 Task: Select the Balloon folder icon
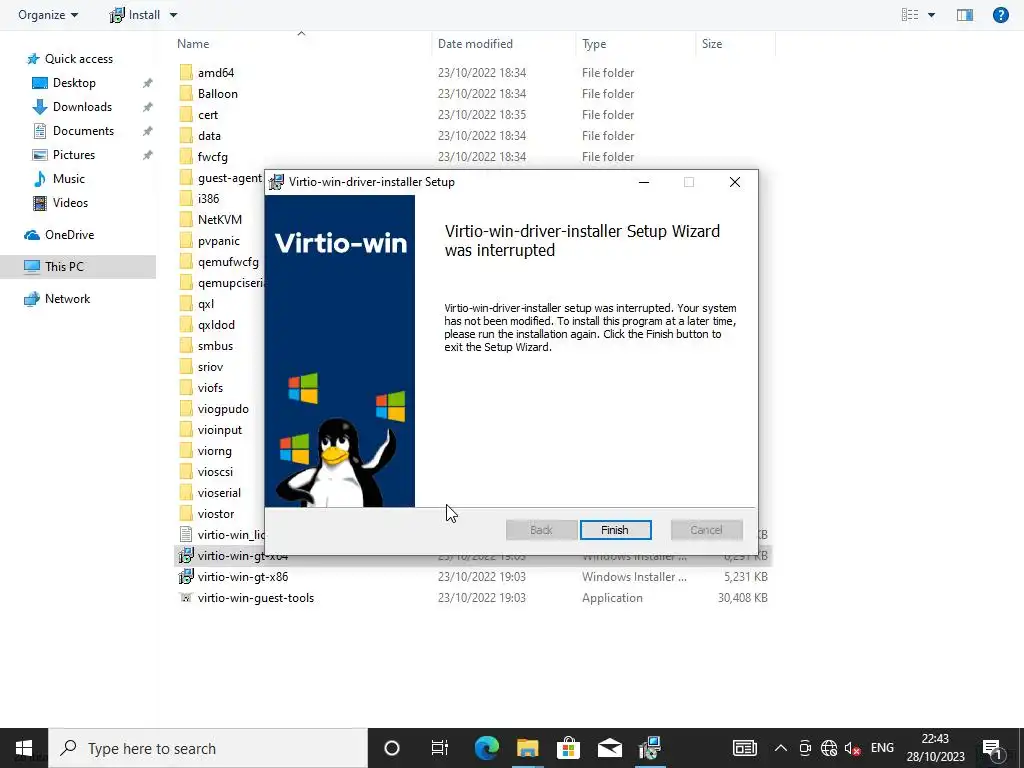click(x=186, y=93)
